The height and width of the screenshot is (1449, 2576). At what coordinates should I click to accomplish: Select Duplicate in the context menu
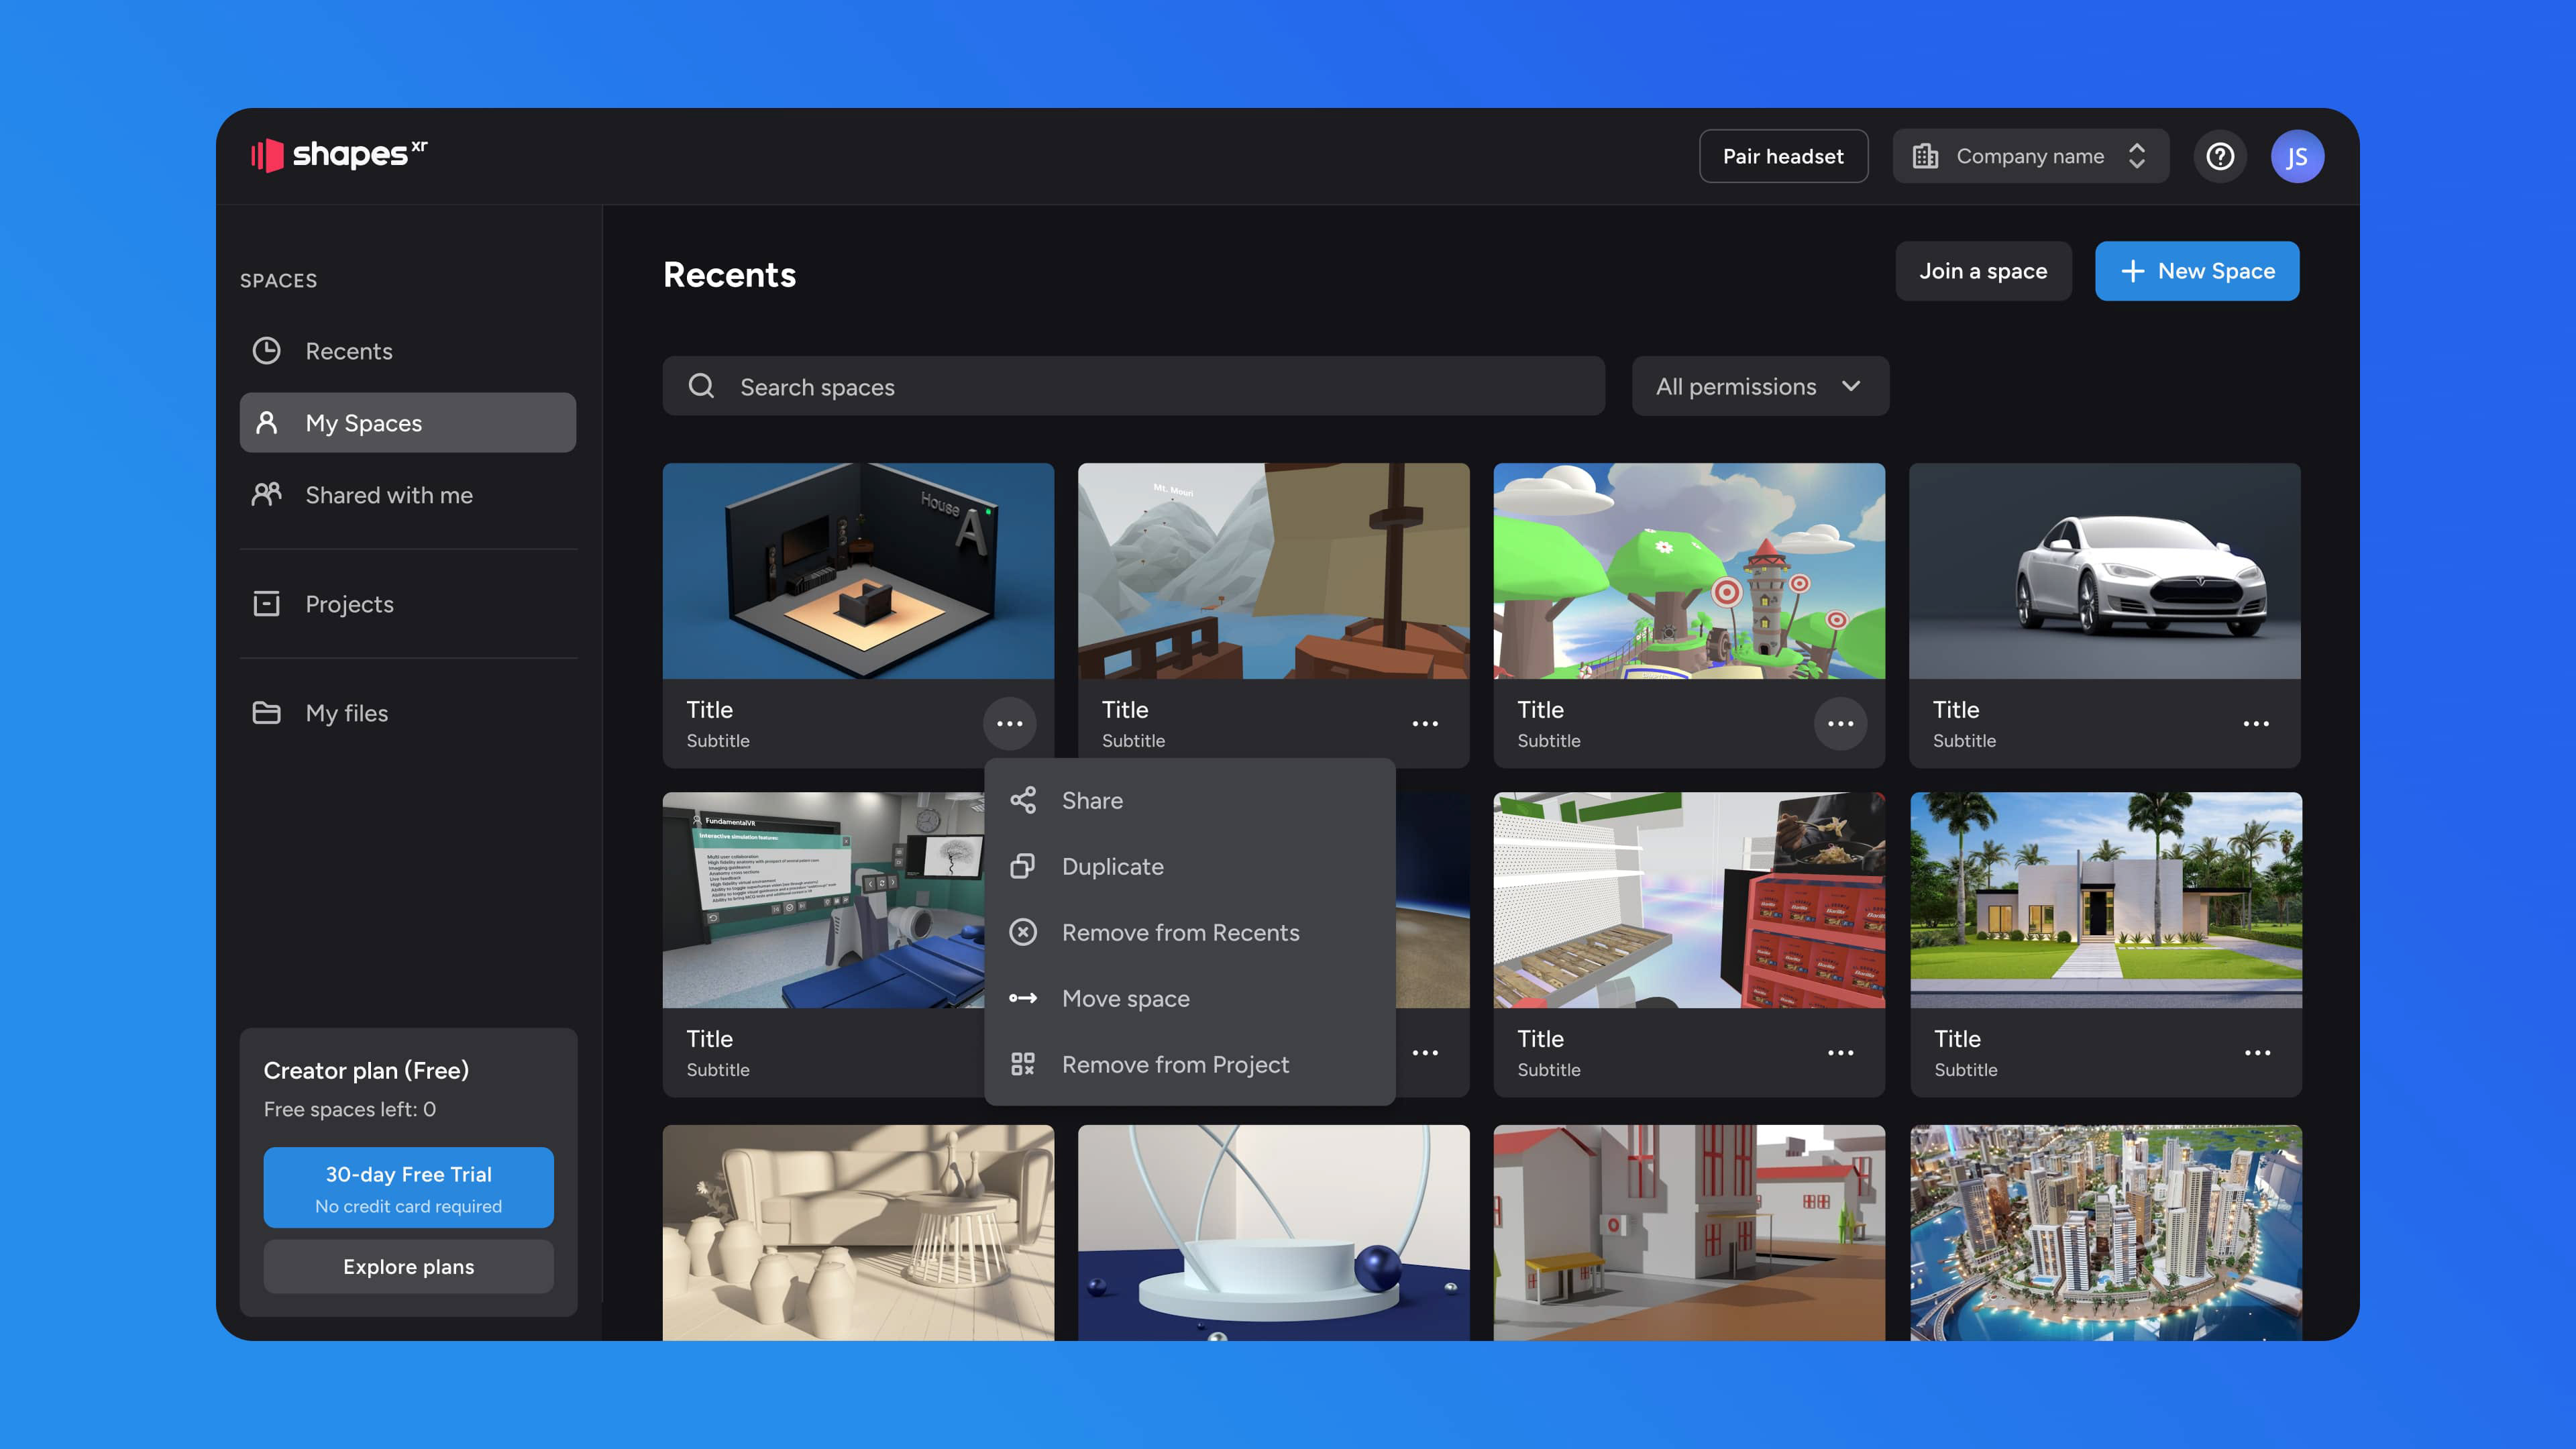pyautogui.click(x=1112, y=867)
